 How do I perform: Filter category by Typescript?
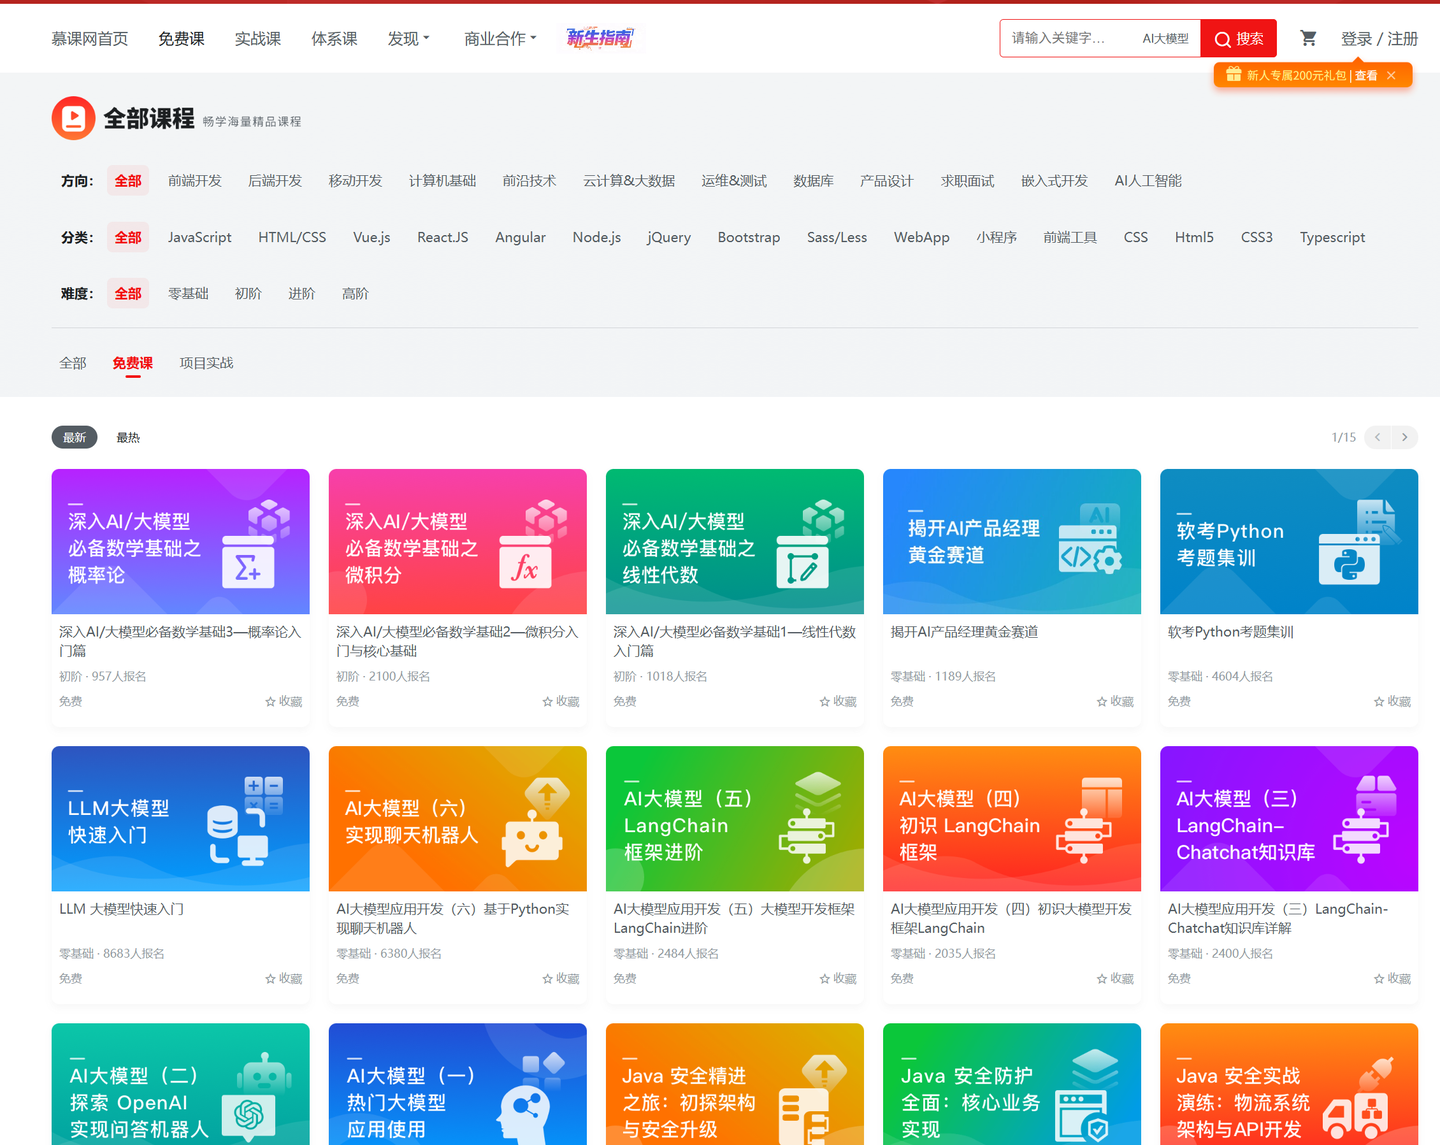(x=1333, y=237)
